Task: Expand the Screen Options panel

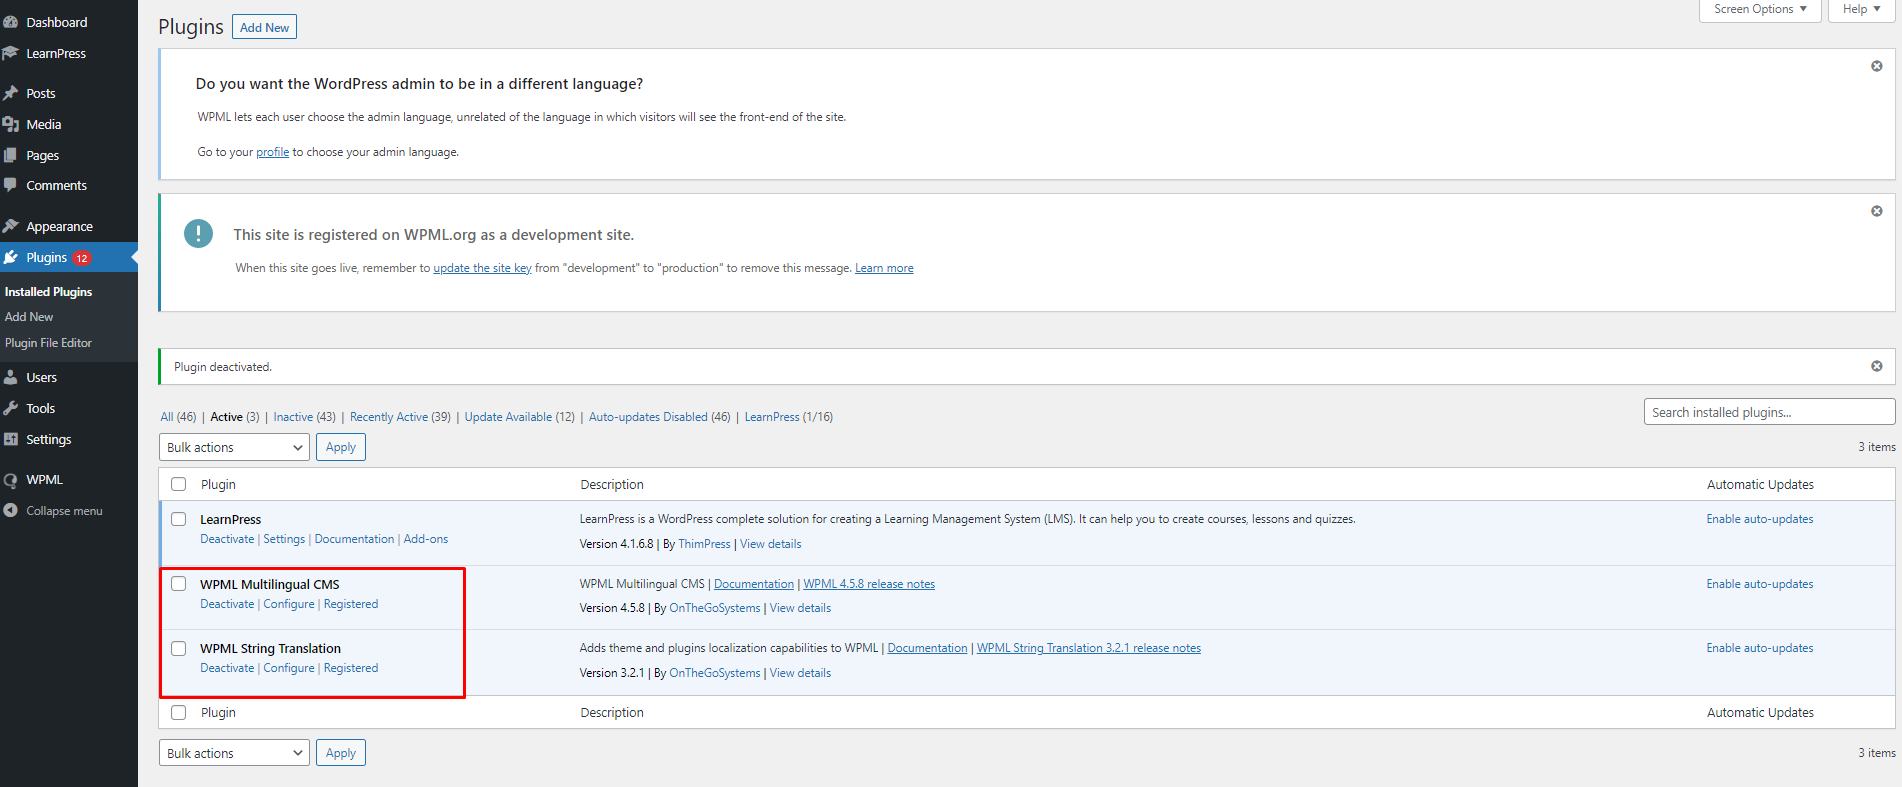Action: click(1760, 10)
